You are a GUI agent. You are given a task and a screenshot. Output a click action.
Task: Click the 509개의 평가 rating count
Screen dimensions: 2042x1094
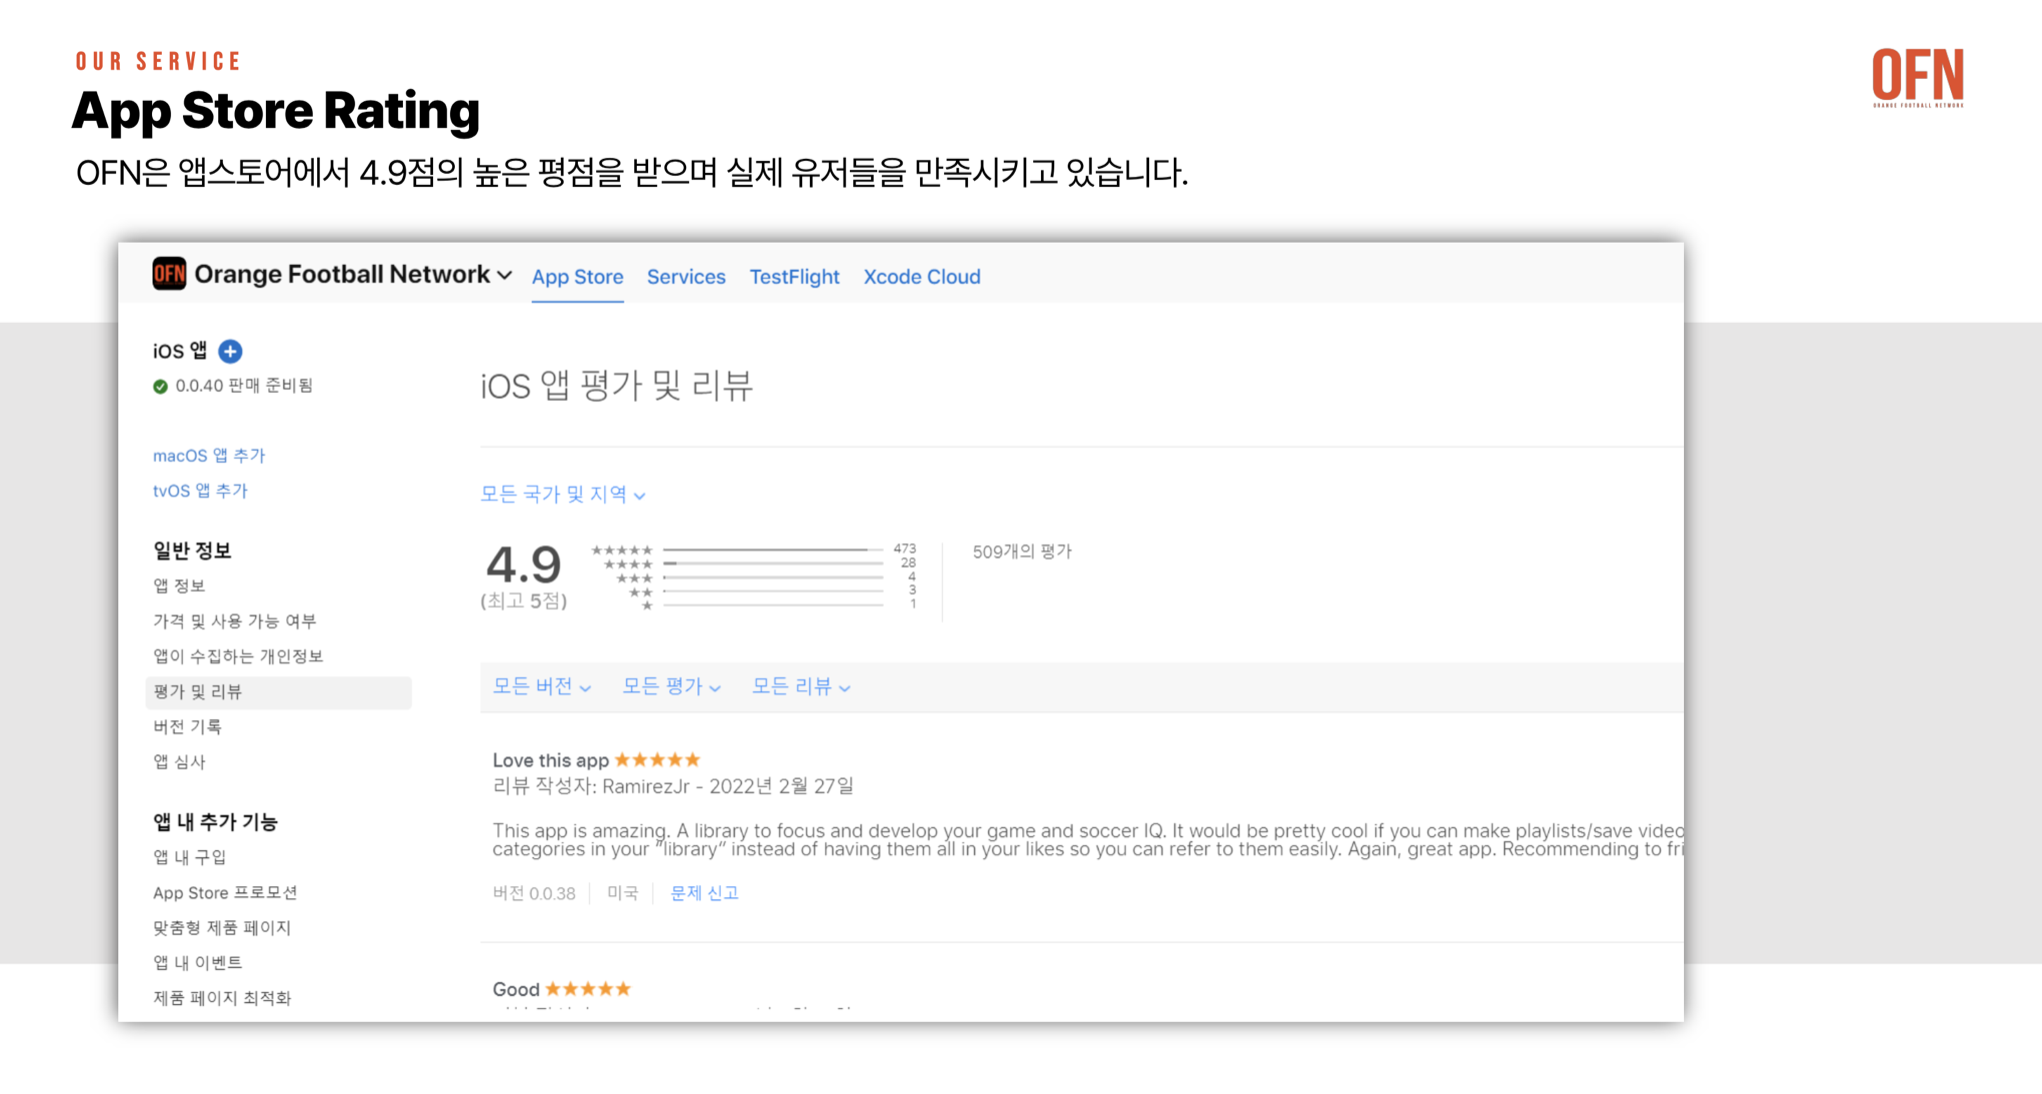coord(1022,552)
